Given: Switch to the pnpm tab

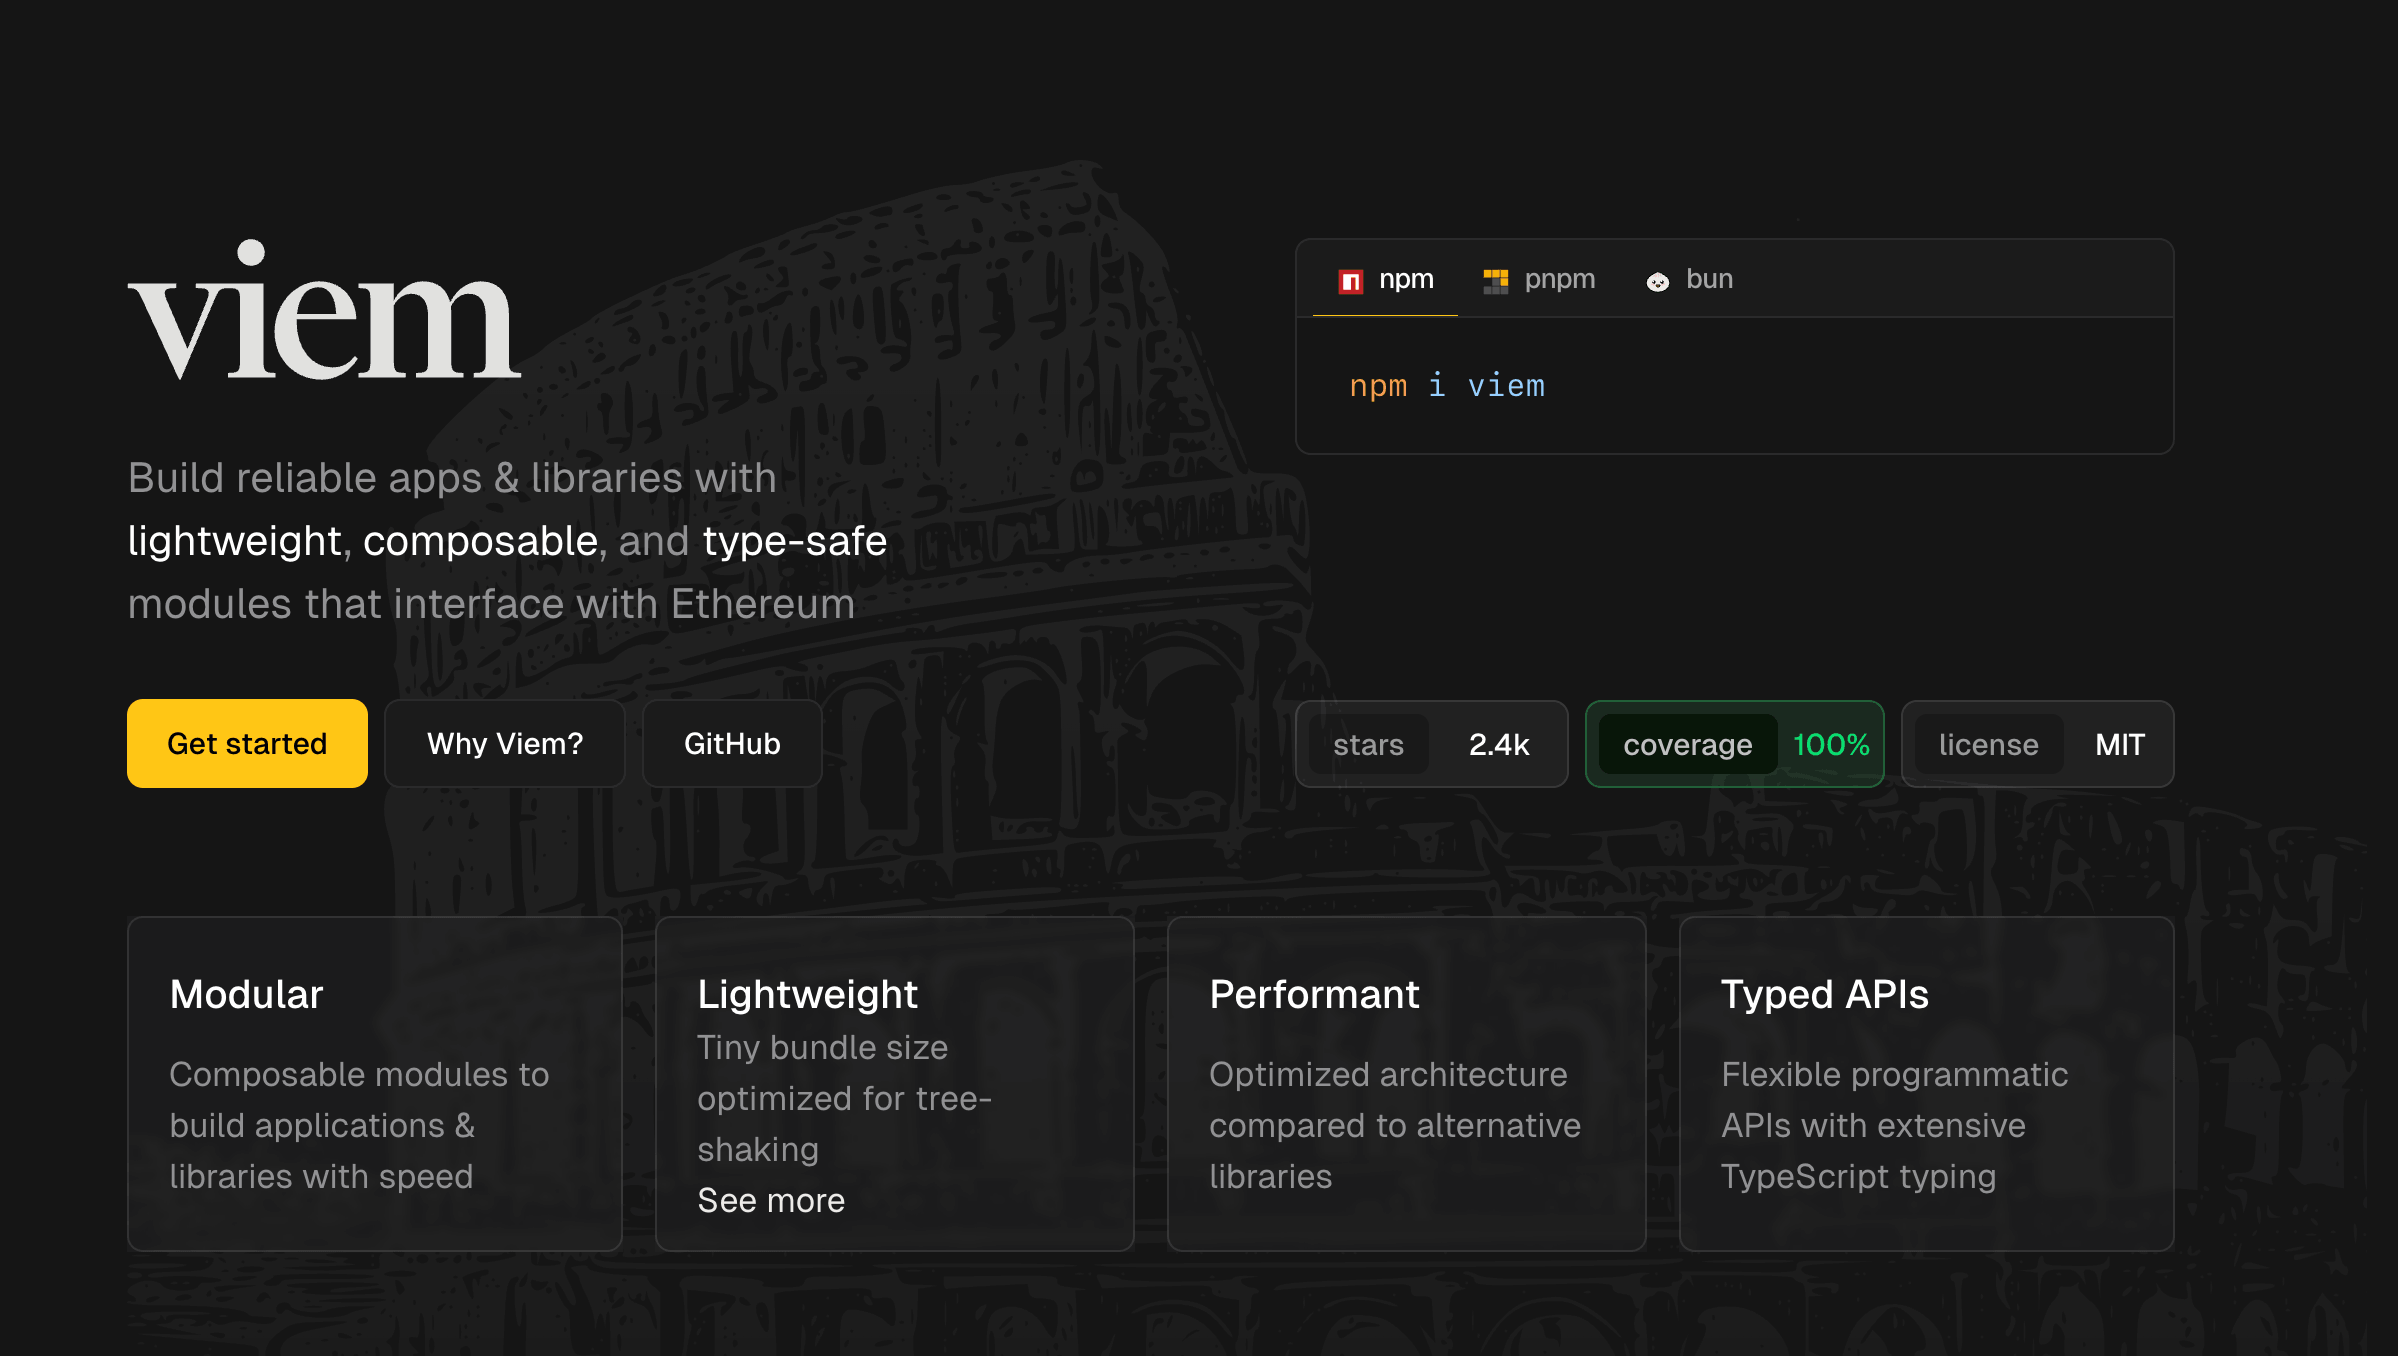Looking at the screenshot, I should pos(1540,280).
